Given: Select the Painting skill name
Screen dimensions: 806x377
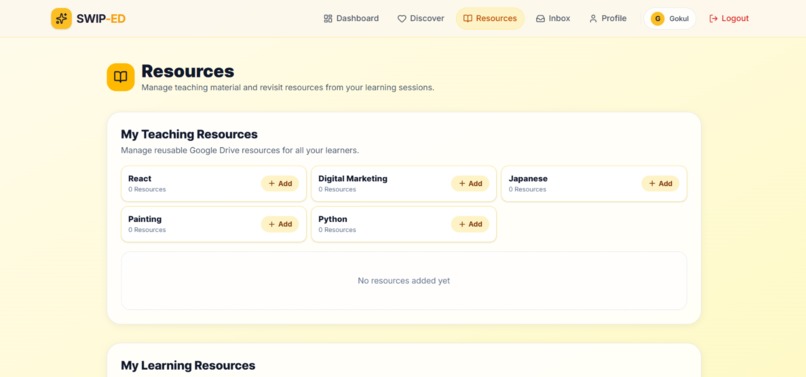Looking at the screenshot, I should (145, 219).
